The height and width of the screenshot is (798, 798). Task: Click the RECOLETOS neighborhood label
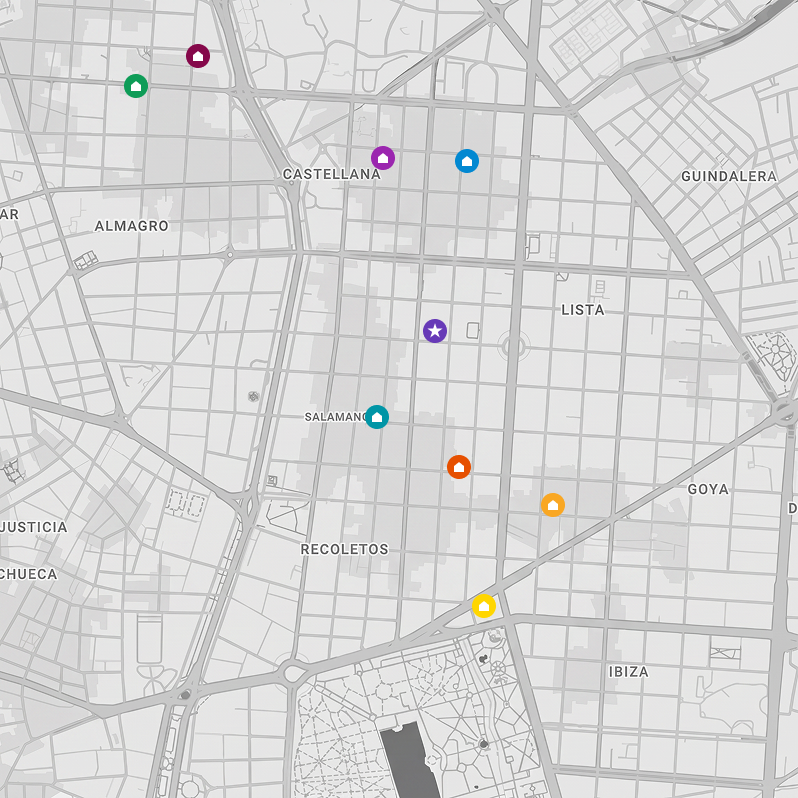(x=345, y=549)
